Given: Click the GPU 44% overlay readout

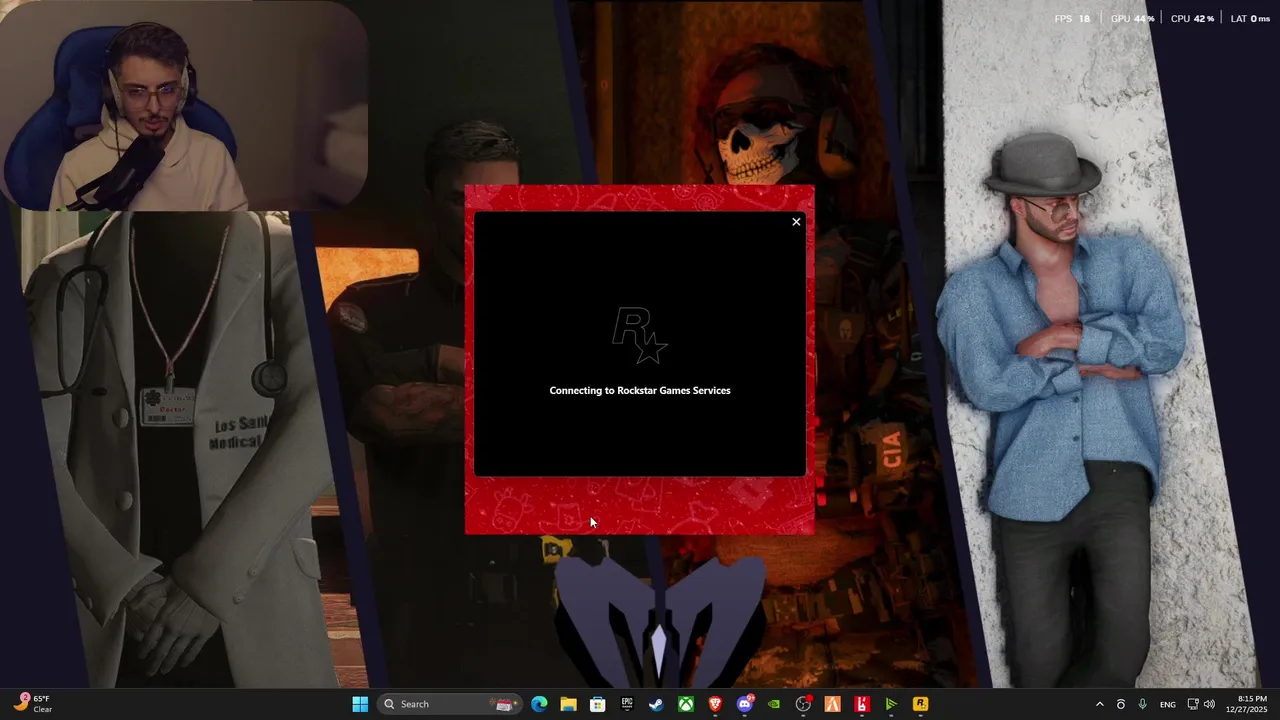Looking at the screenshot, I should [x=1133, y=19].
